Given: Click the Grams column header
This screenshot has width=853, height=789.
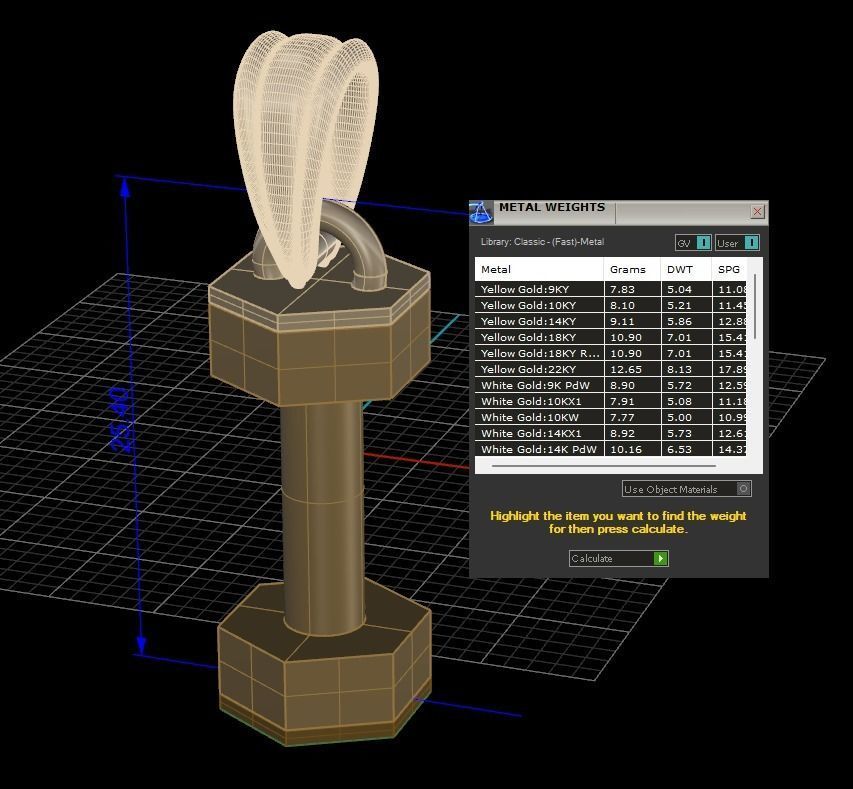Looking at the screenshot, I should [632, 269].
